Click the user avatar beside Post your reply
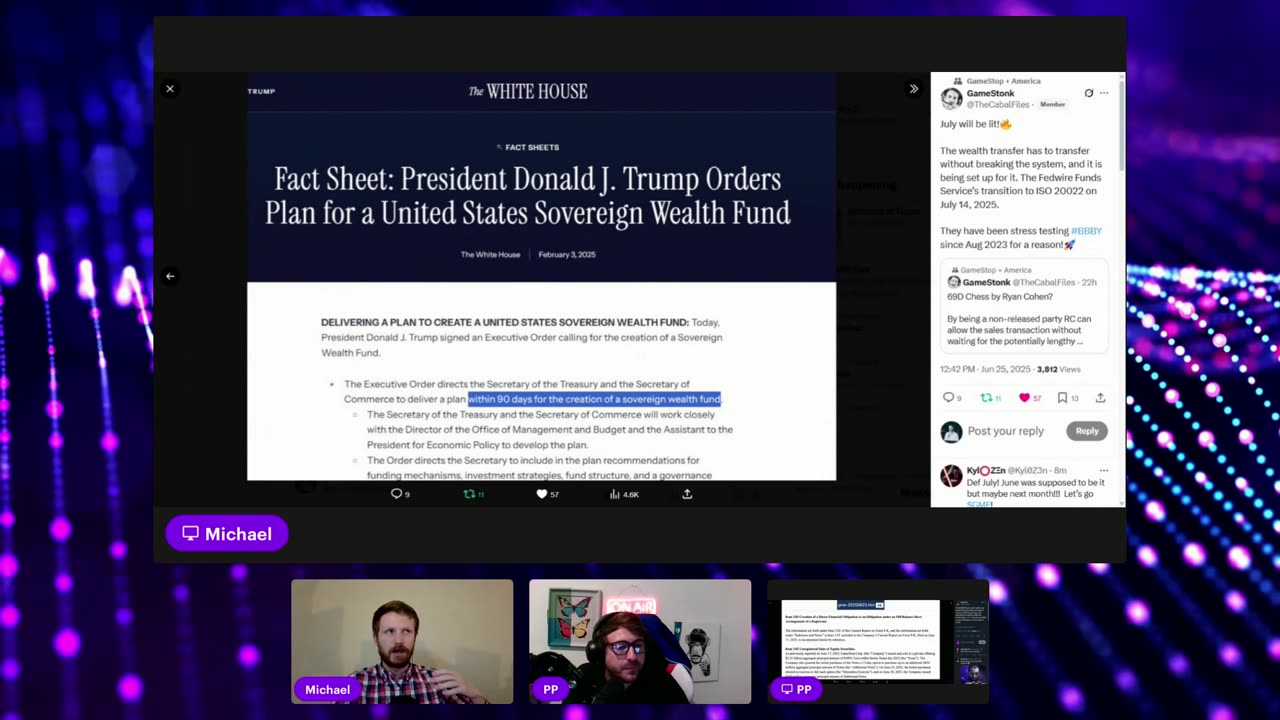 click(x=951, y=431)
